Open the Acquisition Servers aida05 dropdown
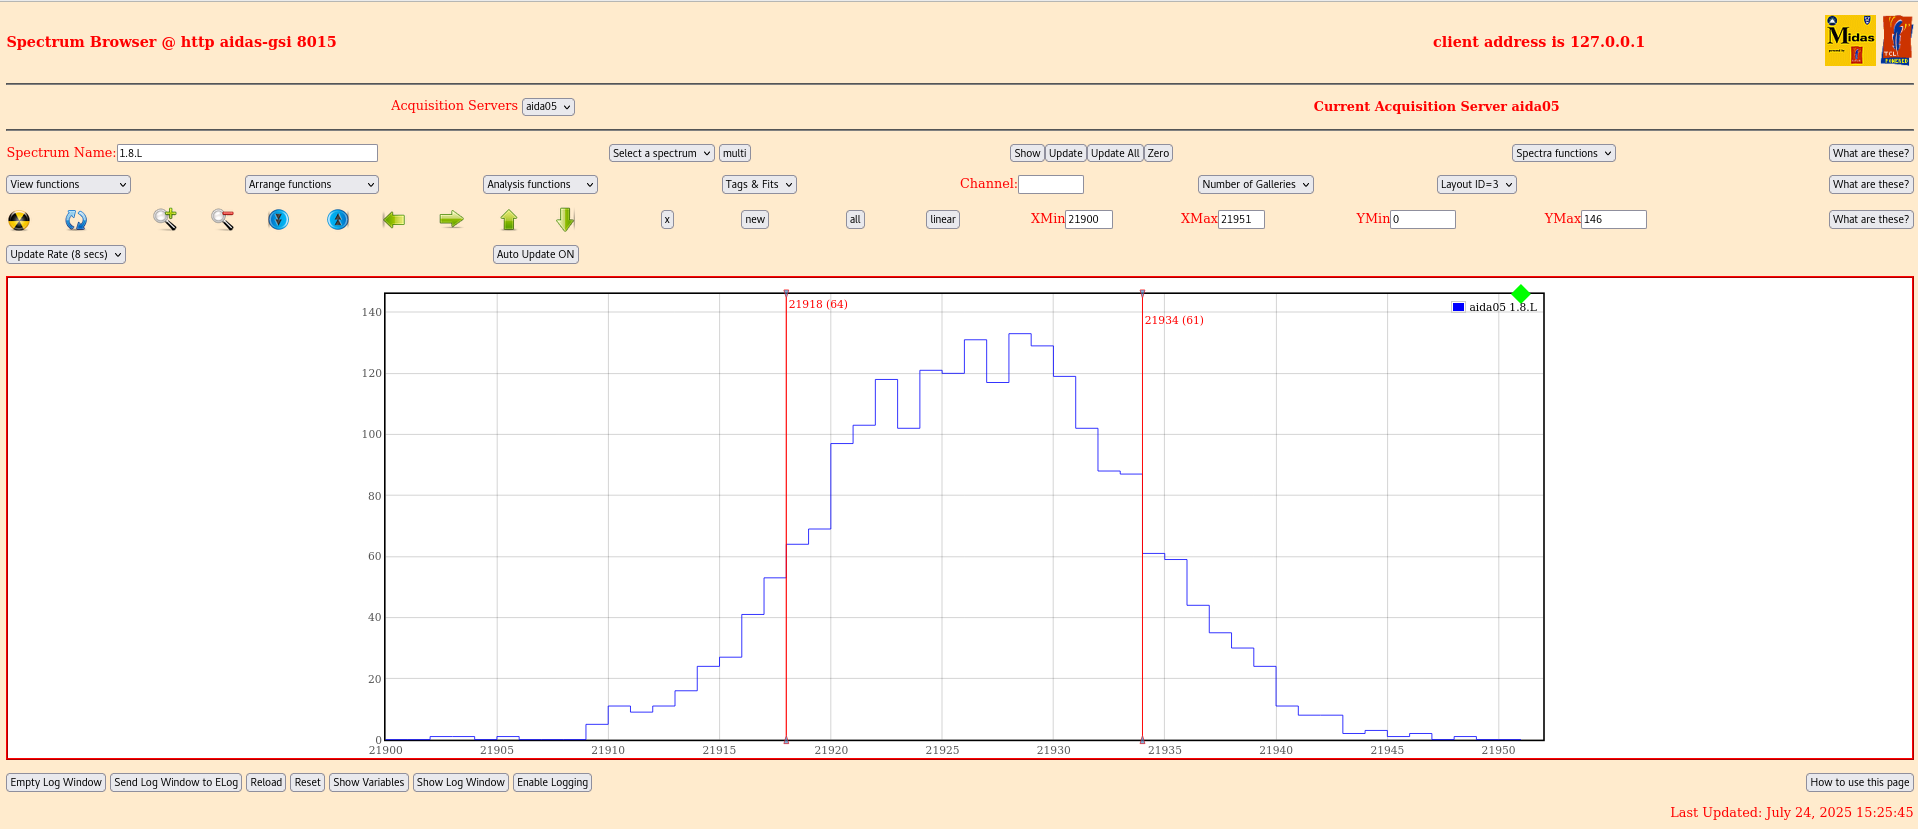Screen dimensions: 1918x829 click(548, 107)
